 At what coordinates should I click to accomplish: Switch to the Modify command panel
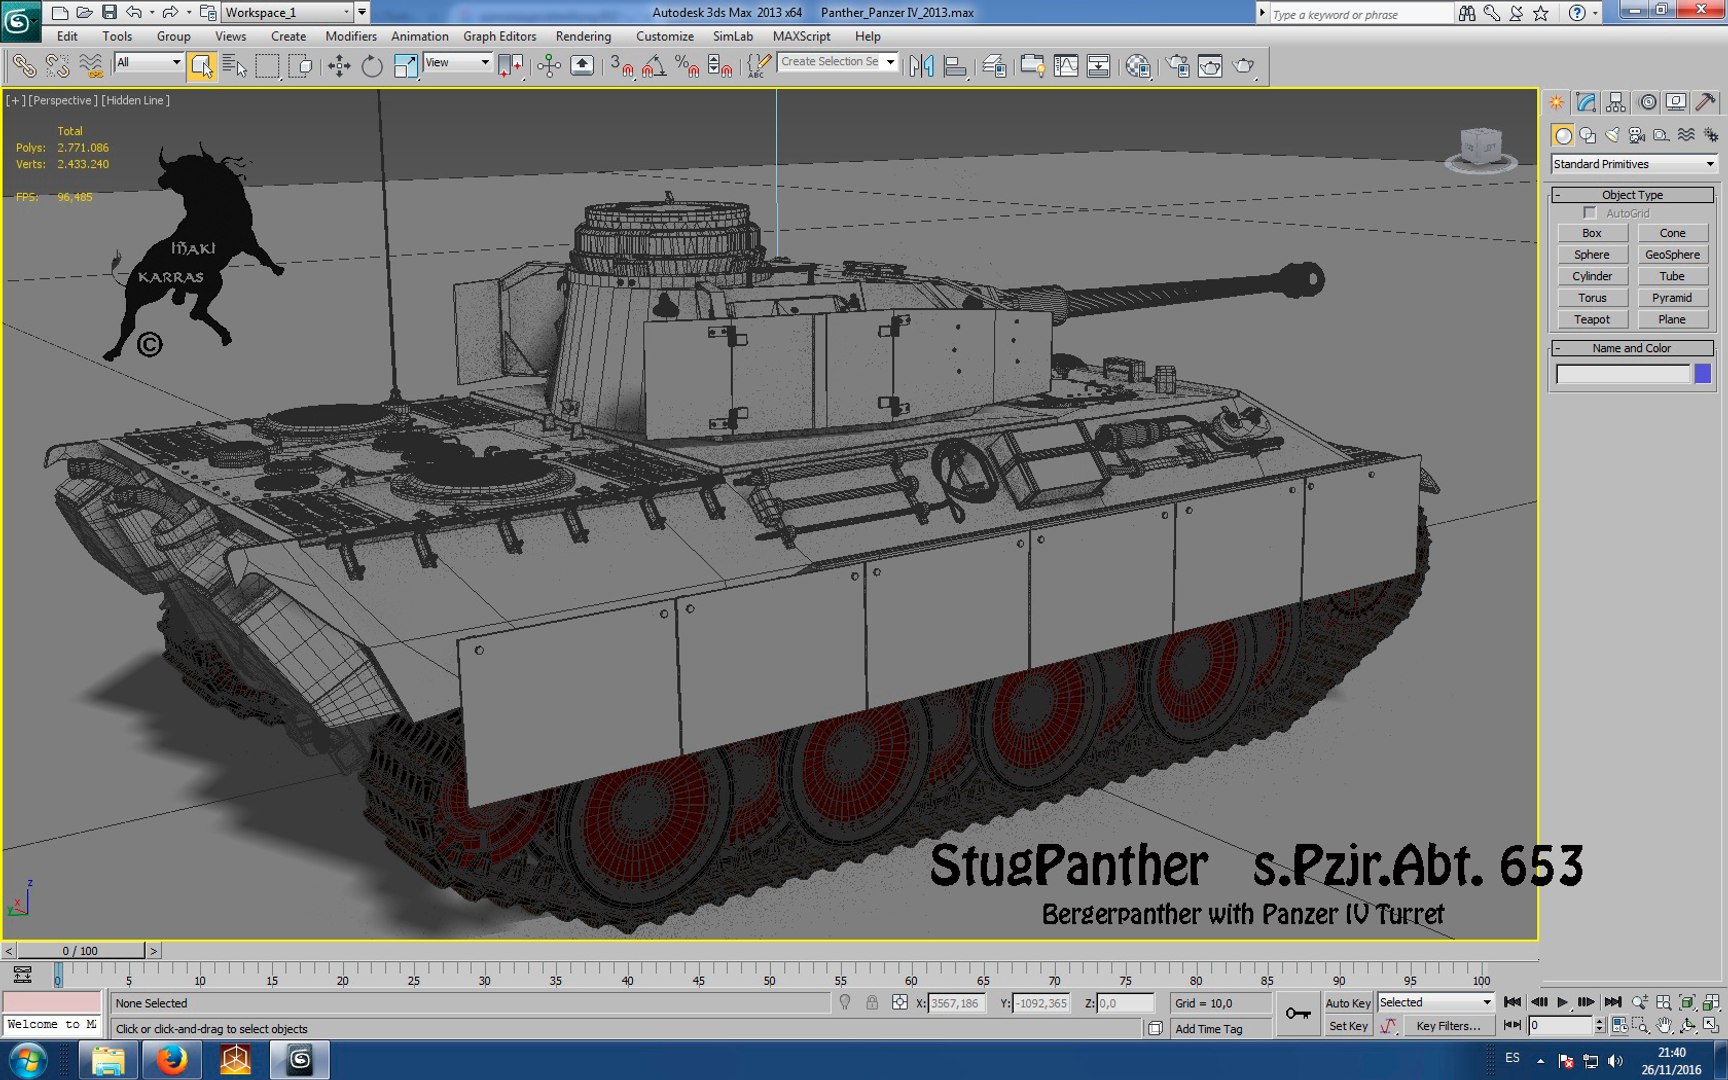pyautogui.click(x=1586, y=102)
